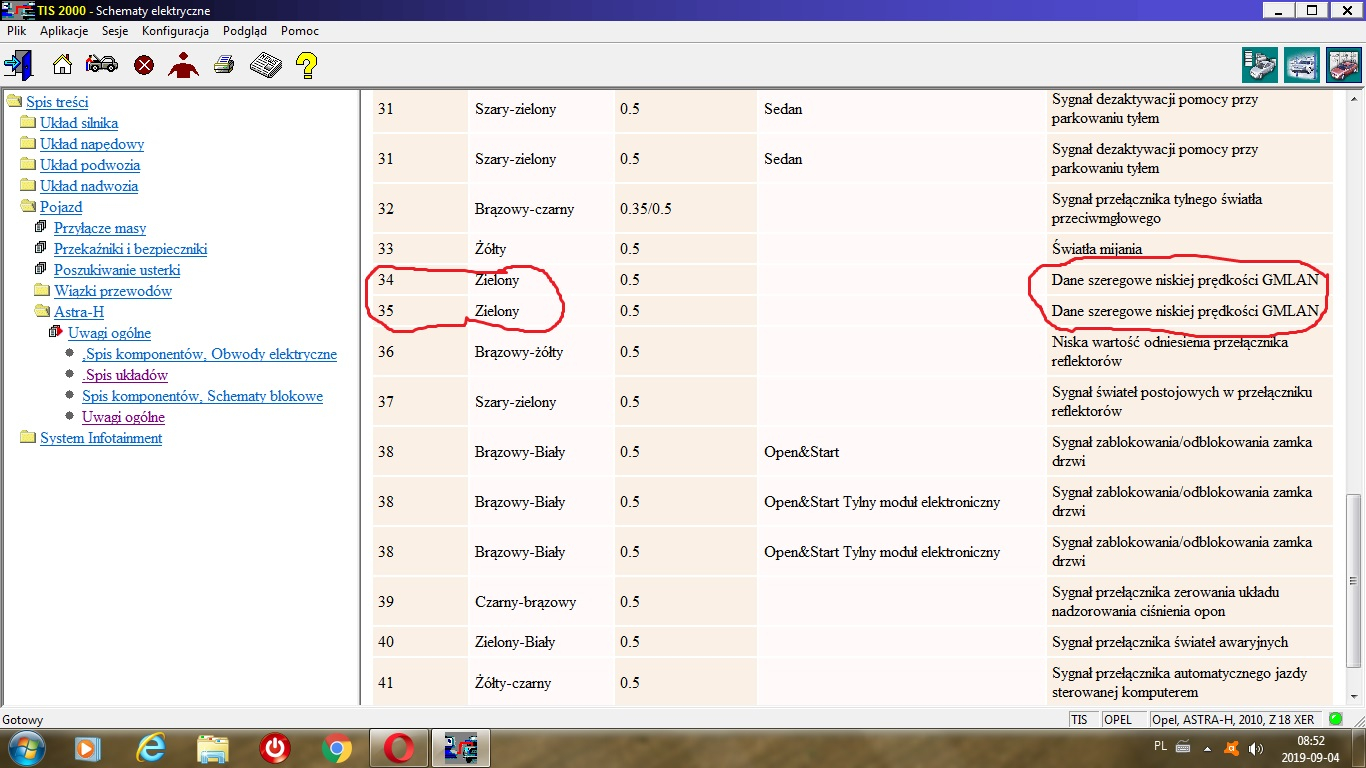The image size is (1366, 768).
Task: Open the Windows Start menu
Action: 24,748
